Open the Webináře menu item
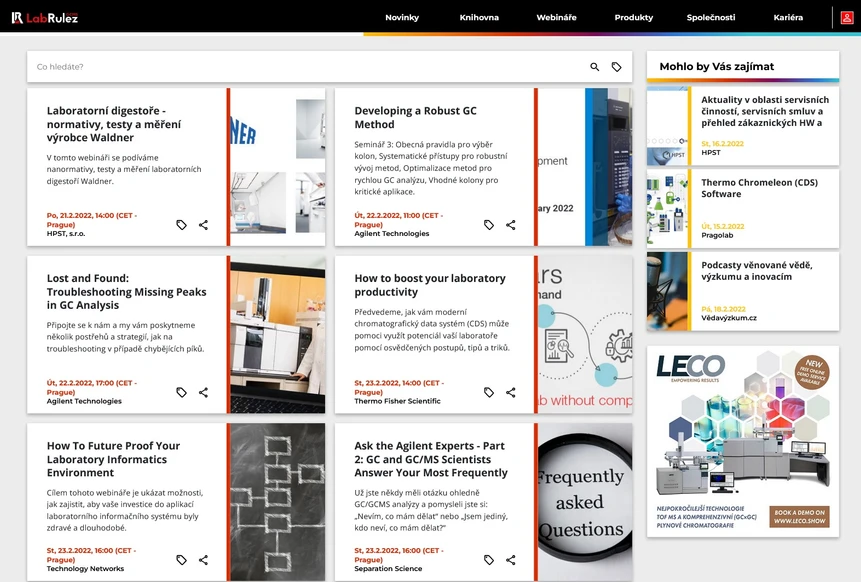Screen dimensions: 861x582 [556, 17]
